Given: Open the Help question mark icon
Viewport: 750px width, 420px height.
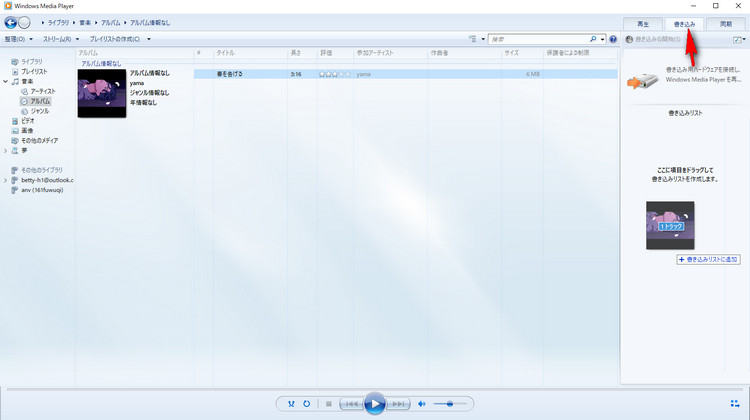Looking at the screenshot, I should pos(613,39).
